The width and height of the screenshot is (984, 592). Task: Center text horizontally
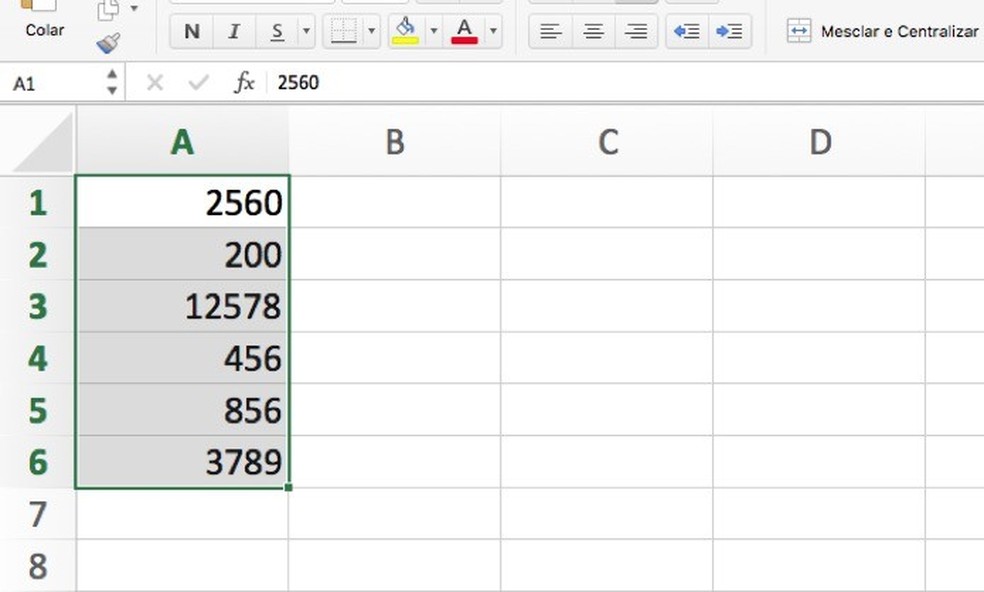coord(594,31)
